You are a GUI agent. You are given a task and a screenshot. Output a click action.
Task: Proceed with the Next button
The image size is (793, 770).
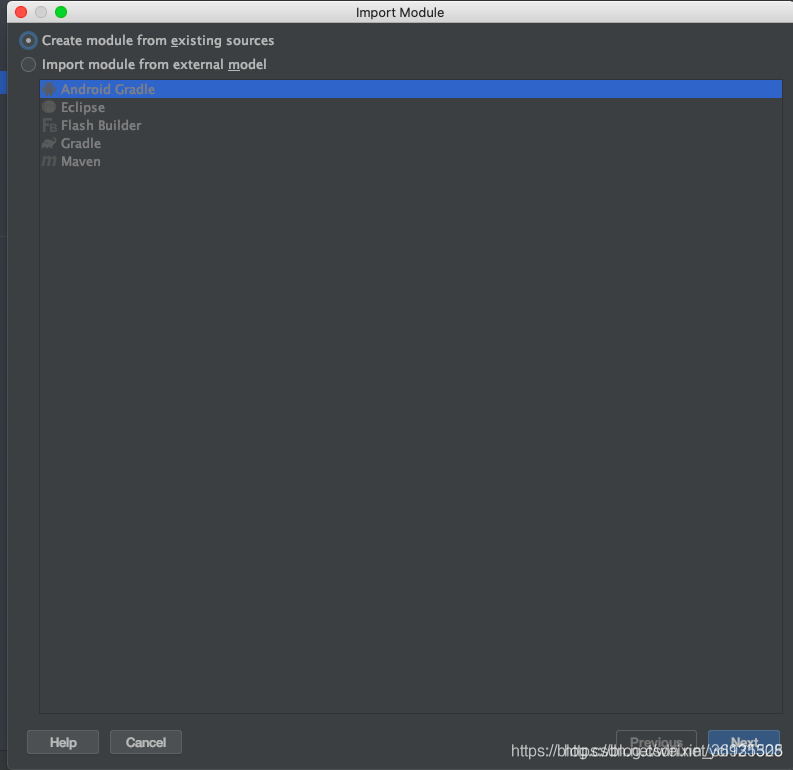point(744,742)
